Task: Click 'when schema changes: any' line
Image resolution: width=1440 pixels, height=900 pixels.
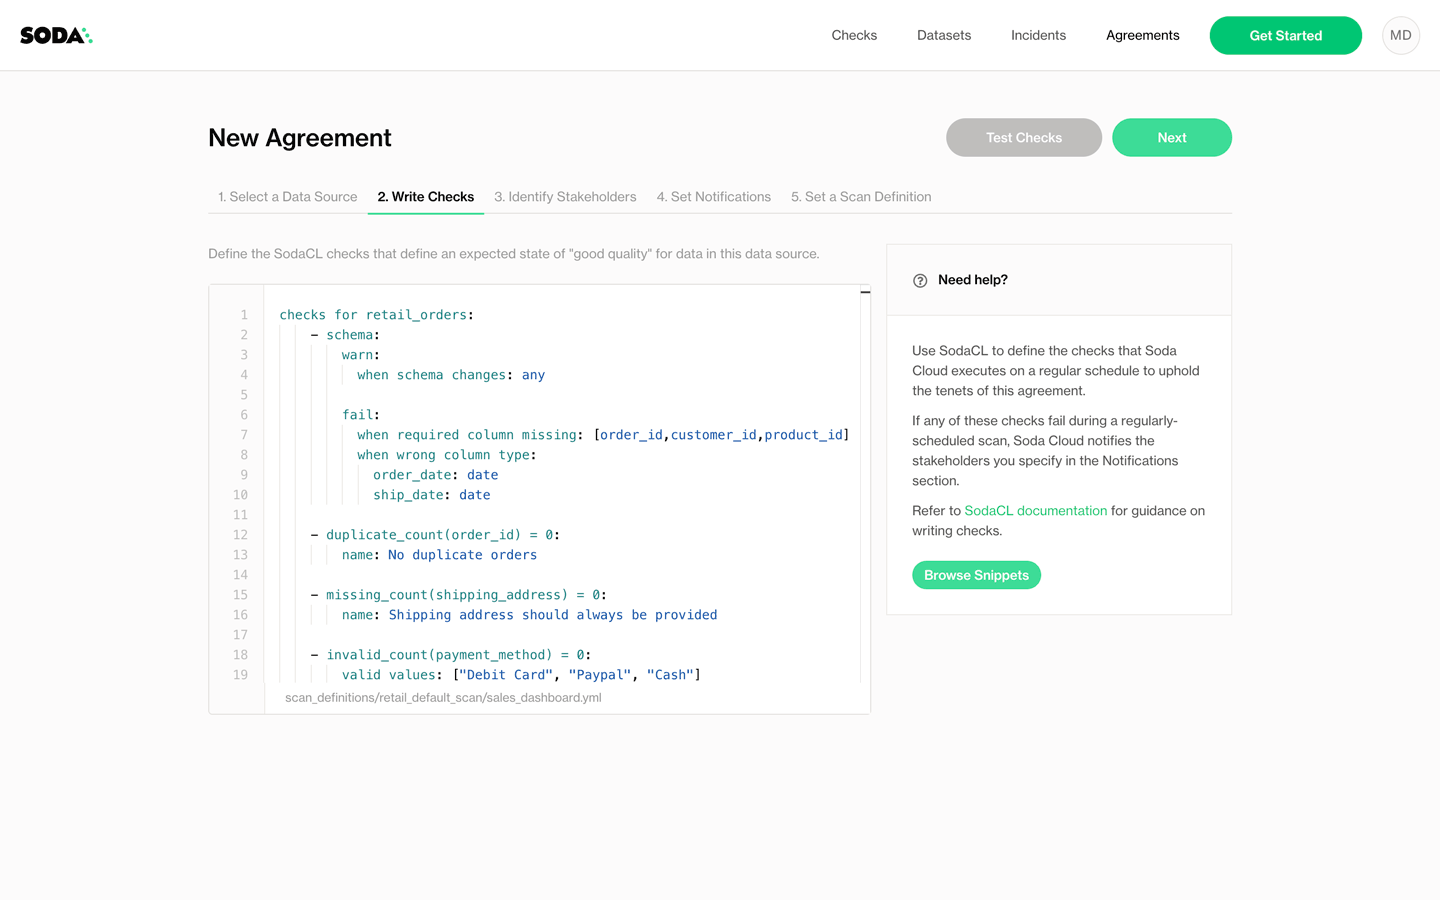Action: coord(451,375)
